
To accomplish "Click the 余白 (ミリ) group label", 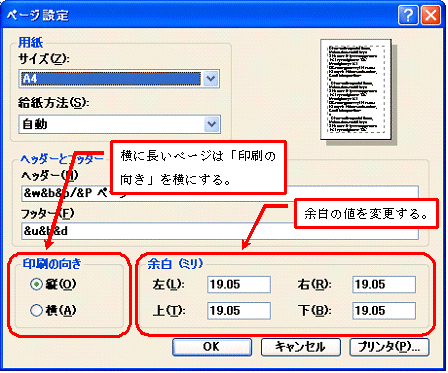I will pos(175,264).
